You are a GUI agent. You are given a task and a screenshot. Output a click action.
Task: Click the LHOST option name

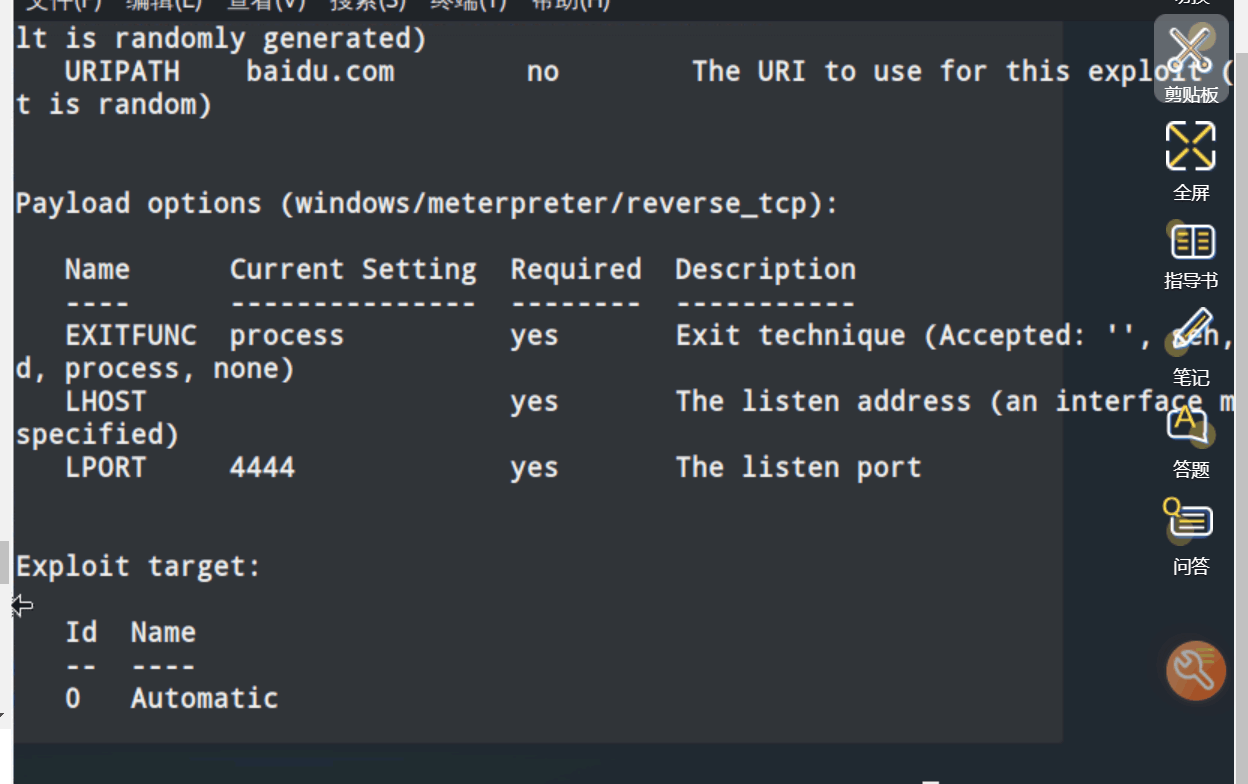tap(105, 402)
